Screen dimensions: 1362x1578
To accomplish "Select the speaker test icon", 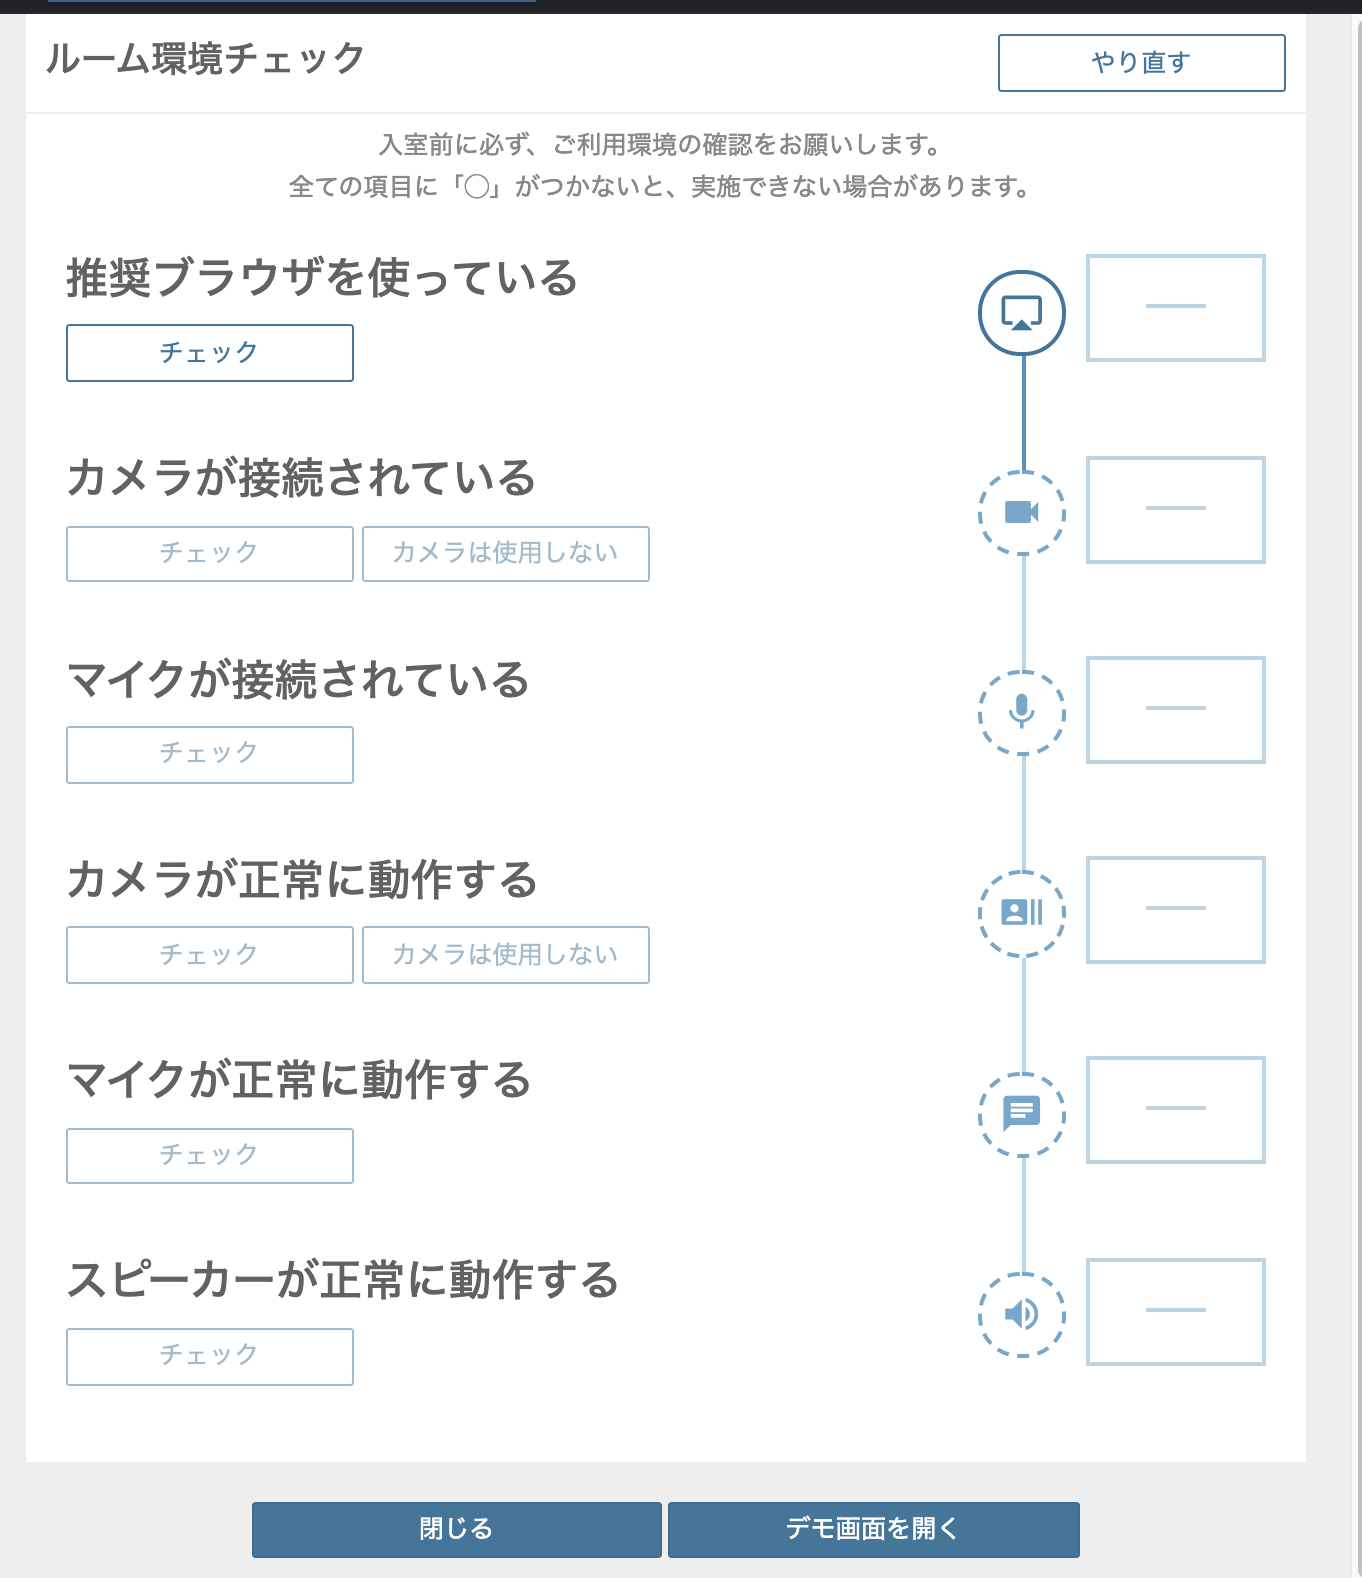I will 1022,1312.
